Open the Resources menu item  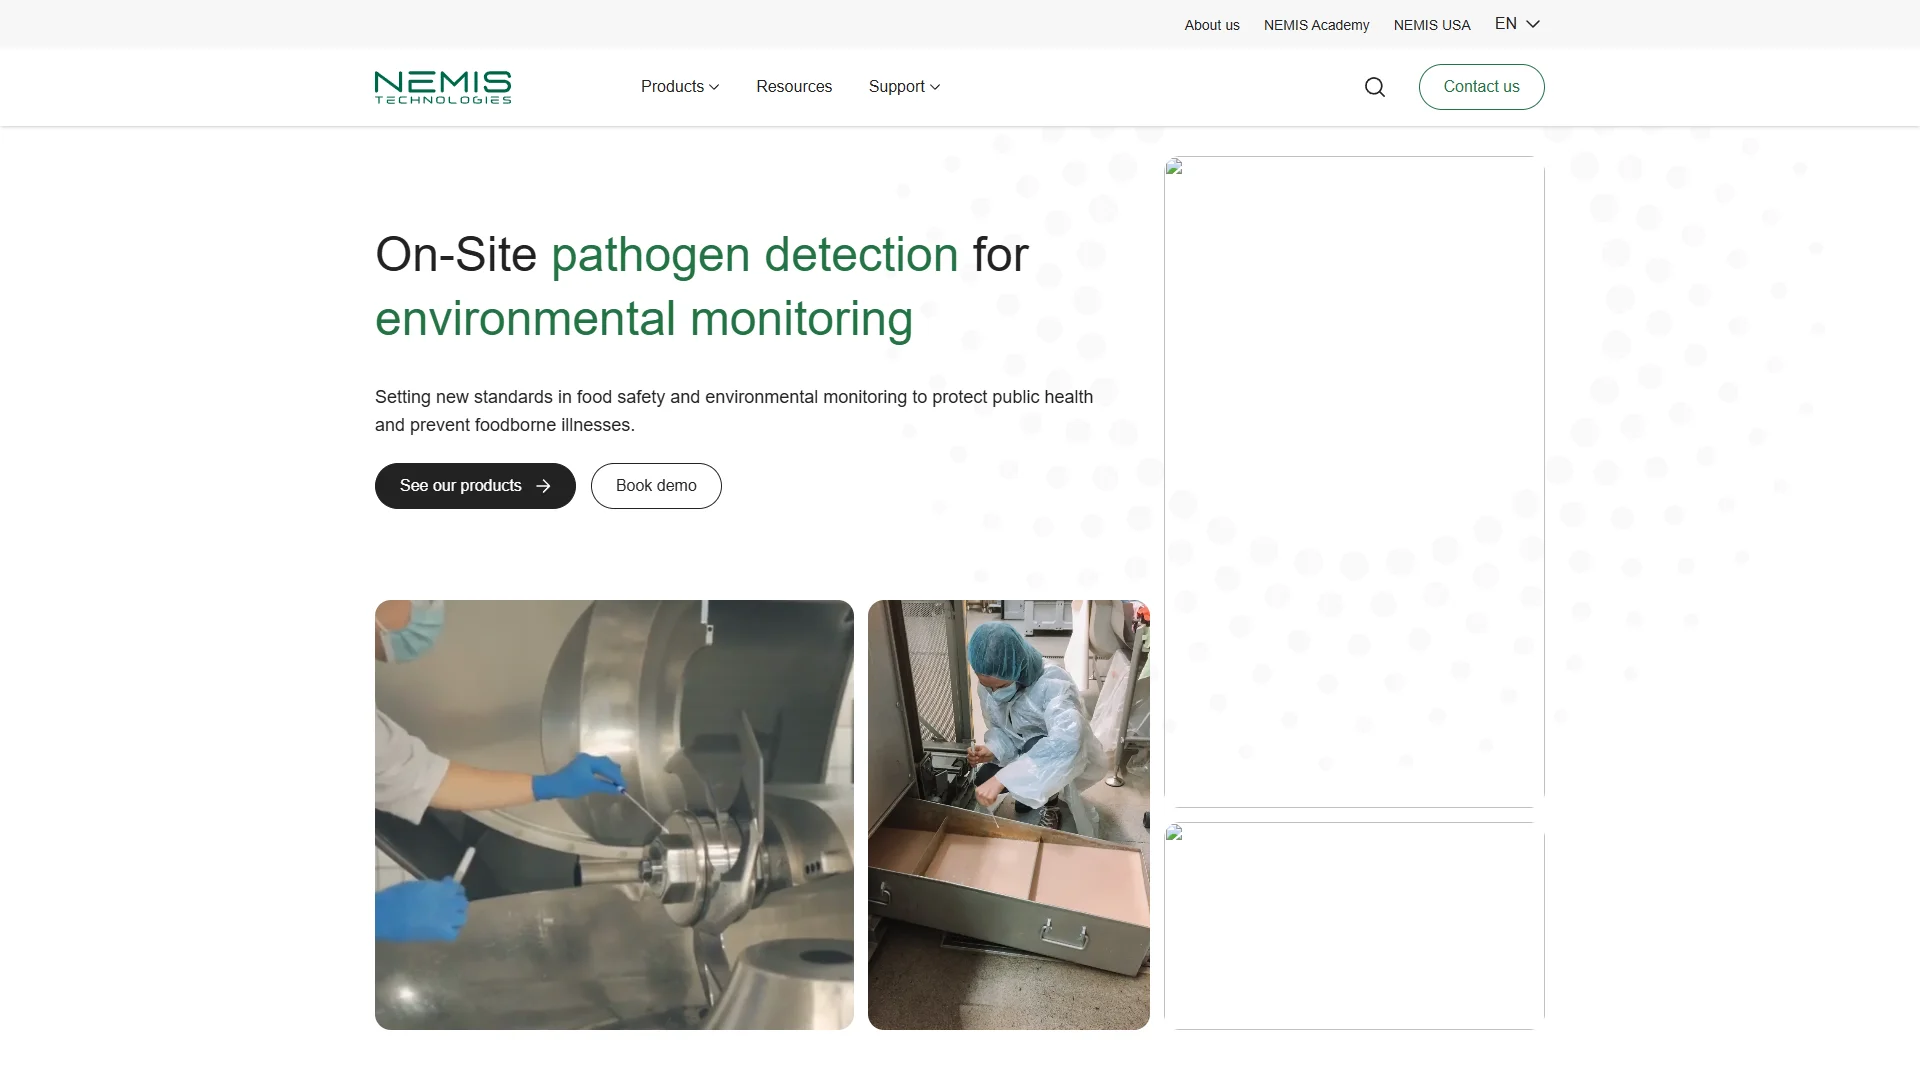click(794, 87)
